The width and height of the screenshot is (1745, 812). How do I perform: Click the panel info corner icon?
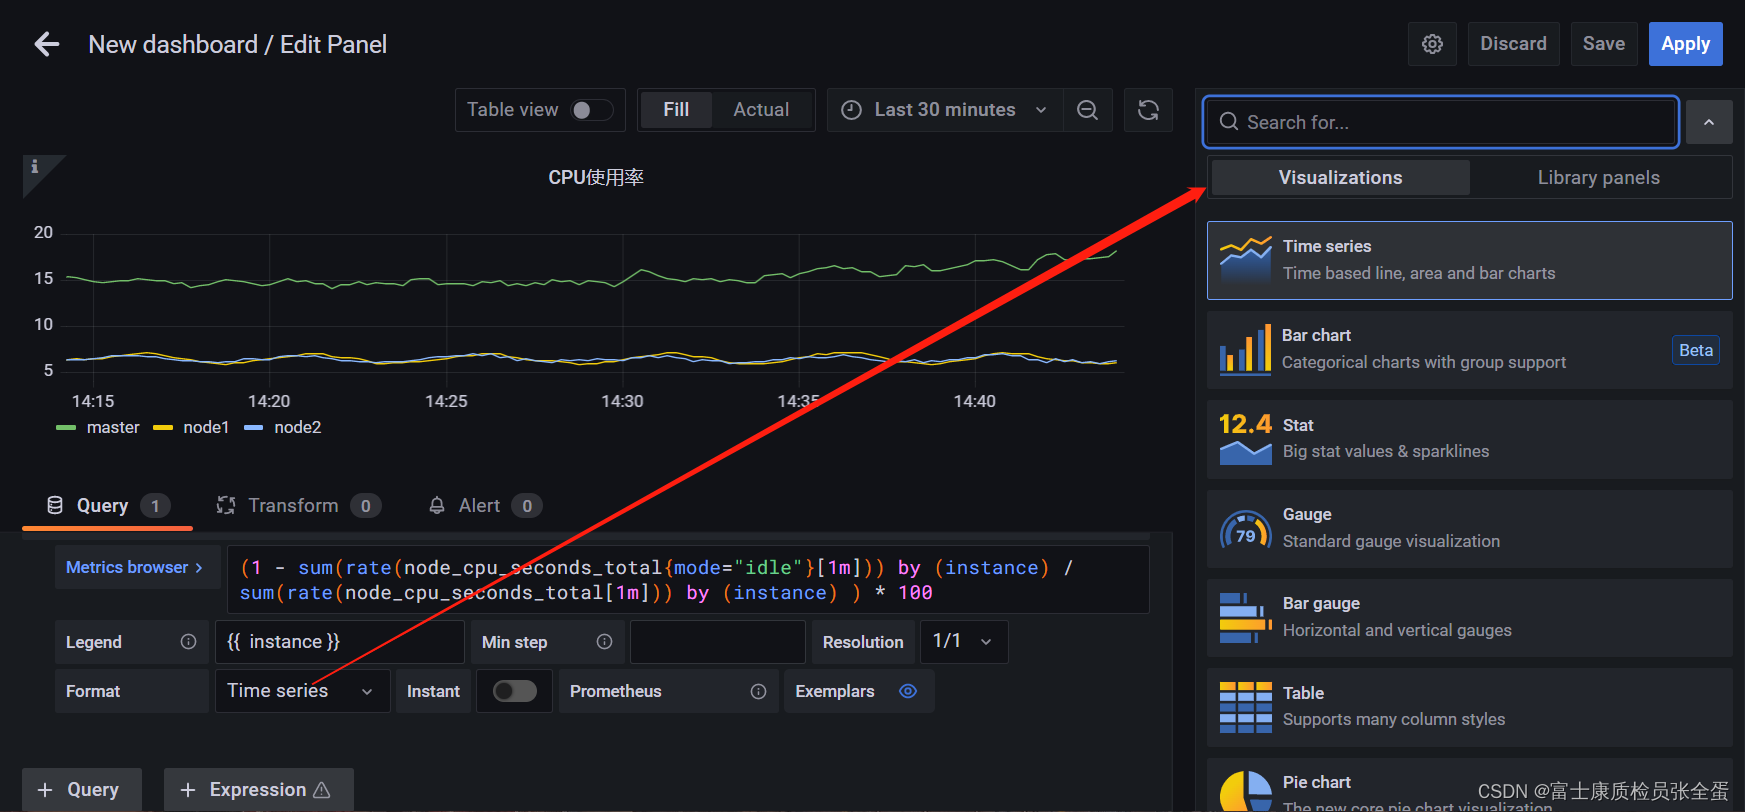point(35,167)
